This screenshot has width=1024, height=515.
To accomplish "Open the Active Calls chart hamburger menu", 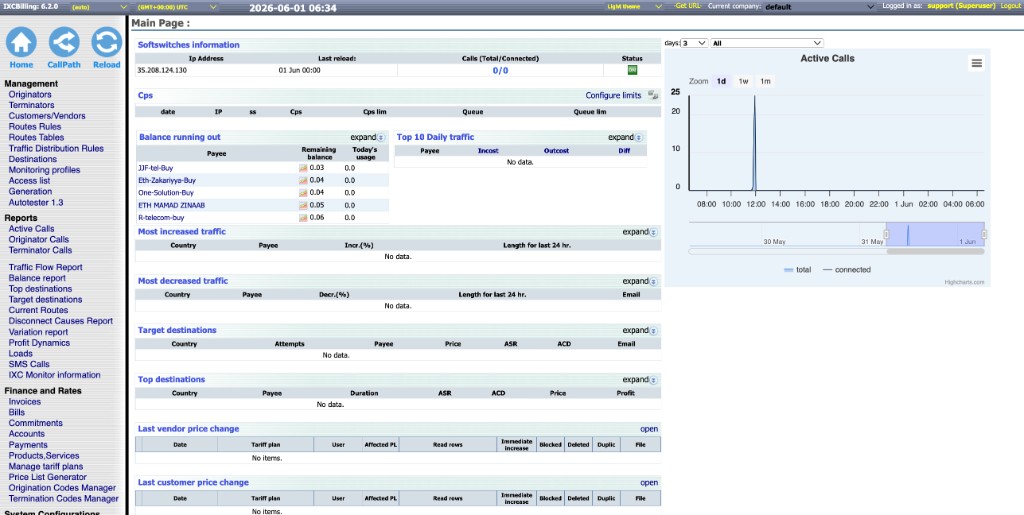I will tap(976, 63).
